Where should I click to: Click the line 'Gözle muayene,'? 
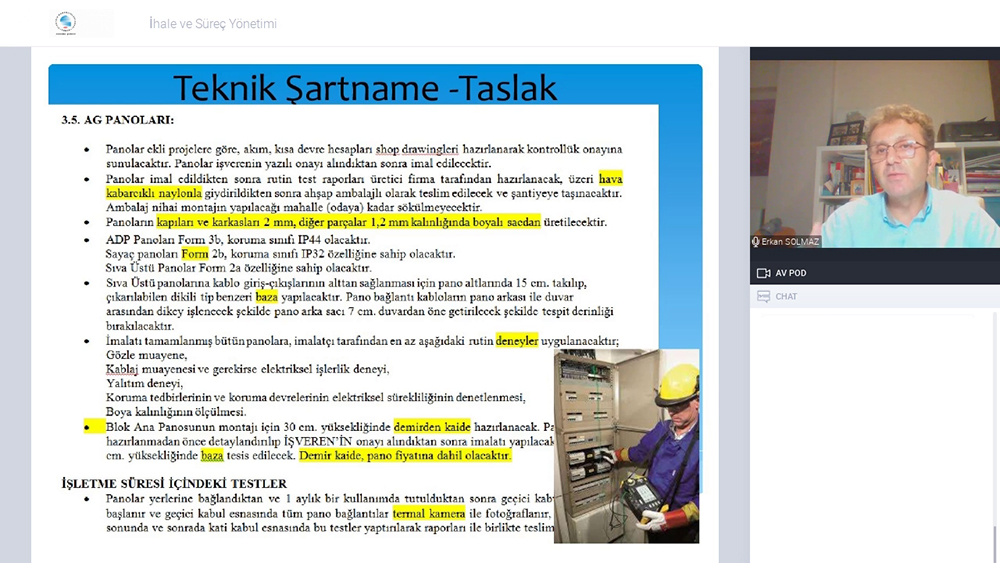(x=147, y=355)
